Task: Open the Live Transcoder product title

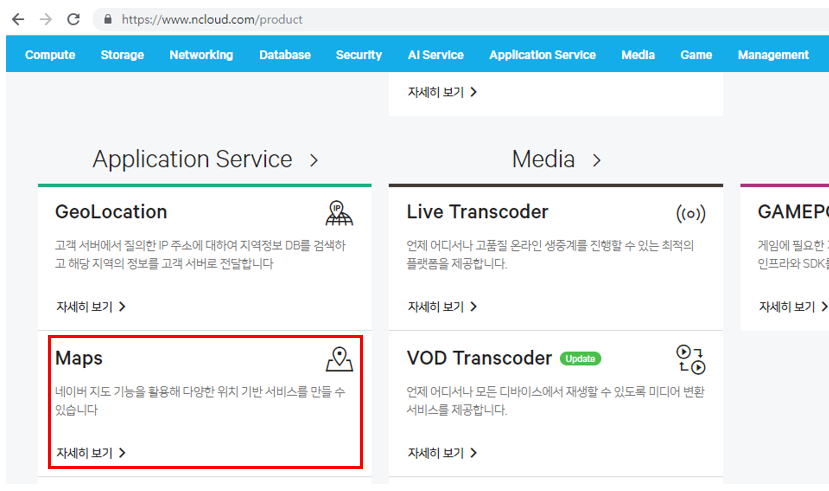Action: click(x=477, y=212)
